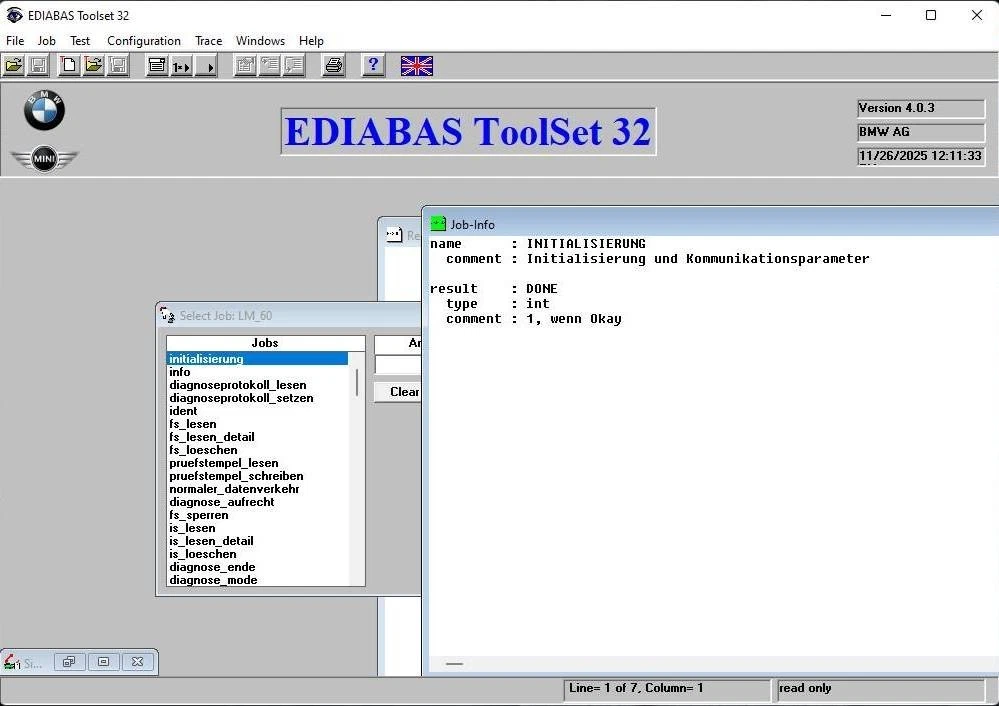This screenshot has width=999, height=706.
Task: Open the job selection list toolbar icon
Action: point(157,66)
